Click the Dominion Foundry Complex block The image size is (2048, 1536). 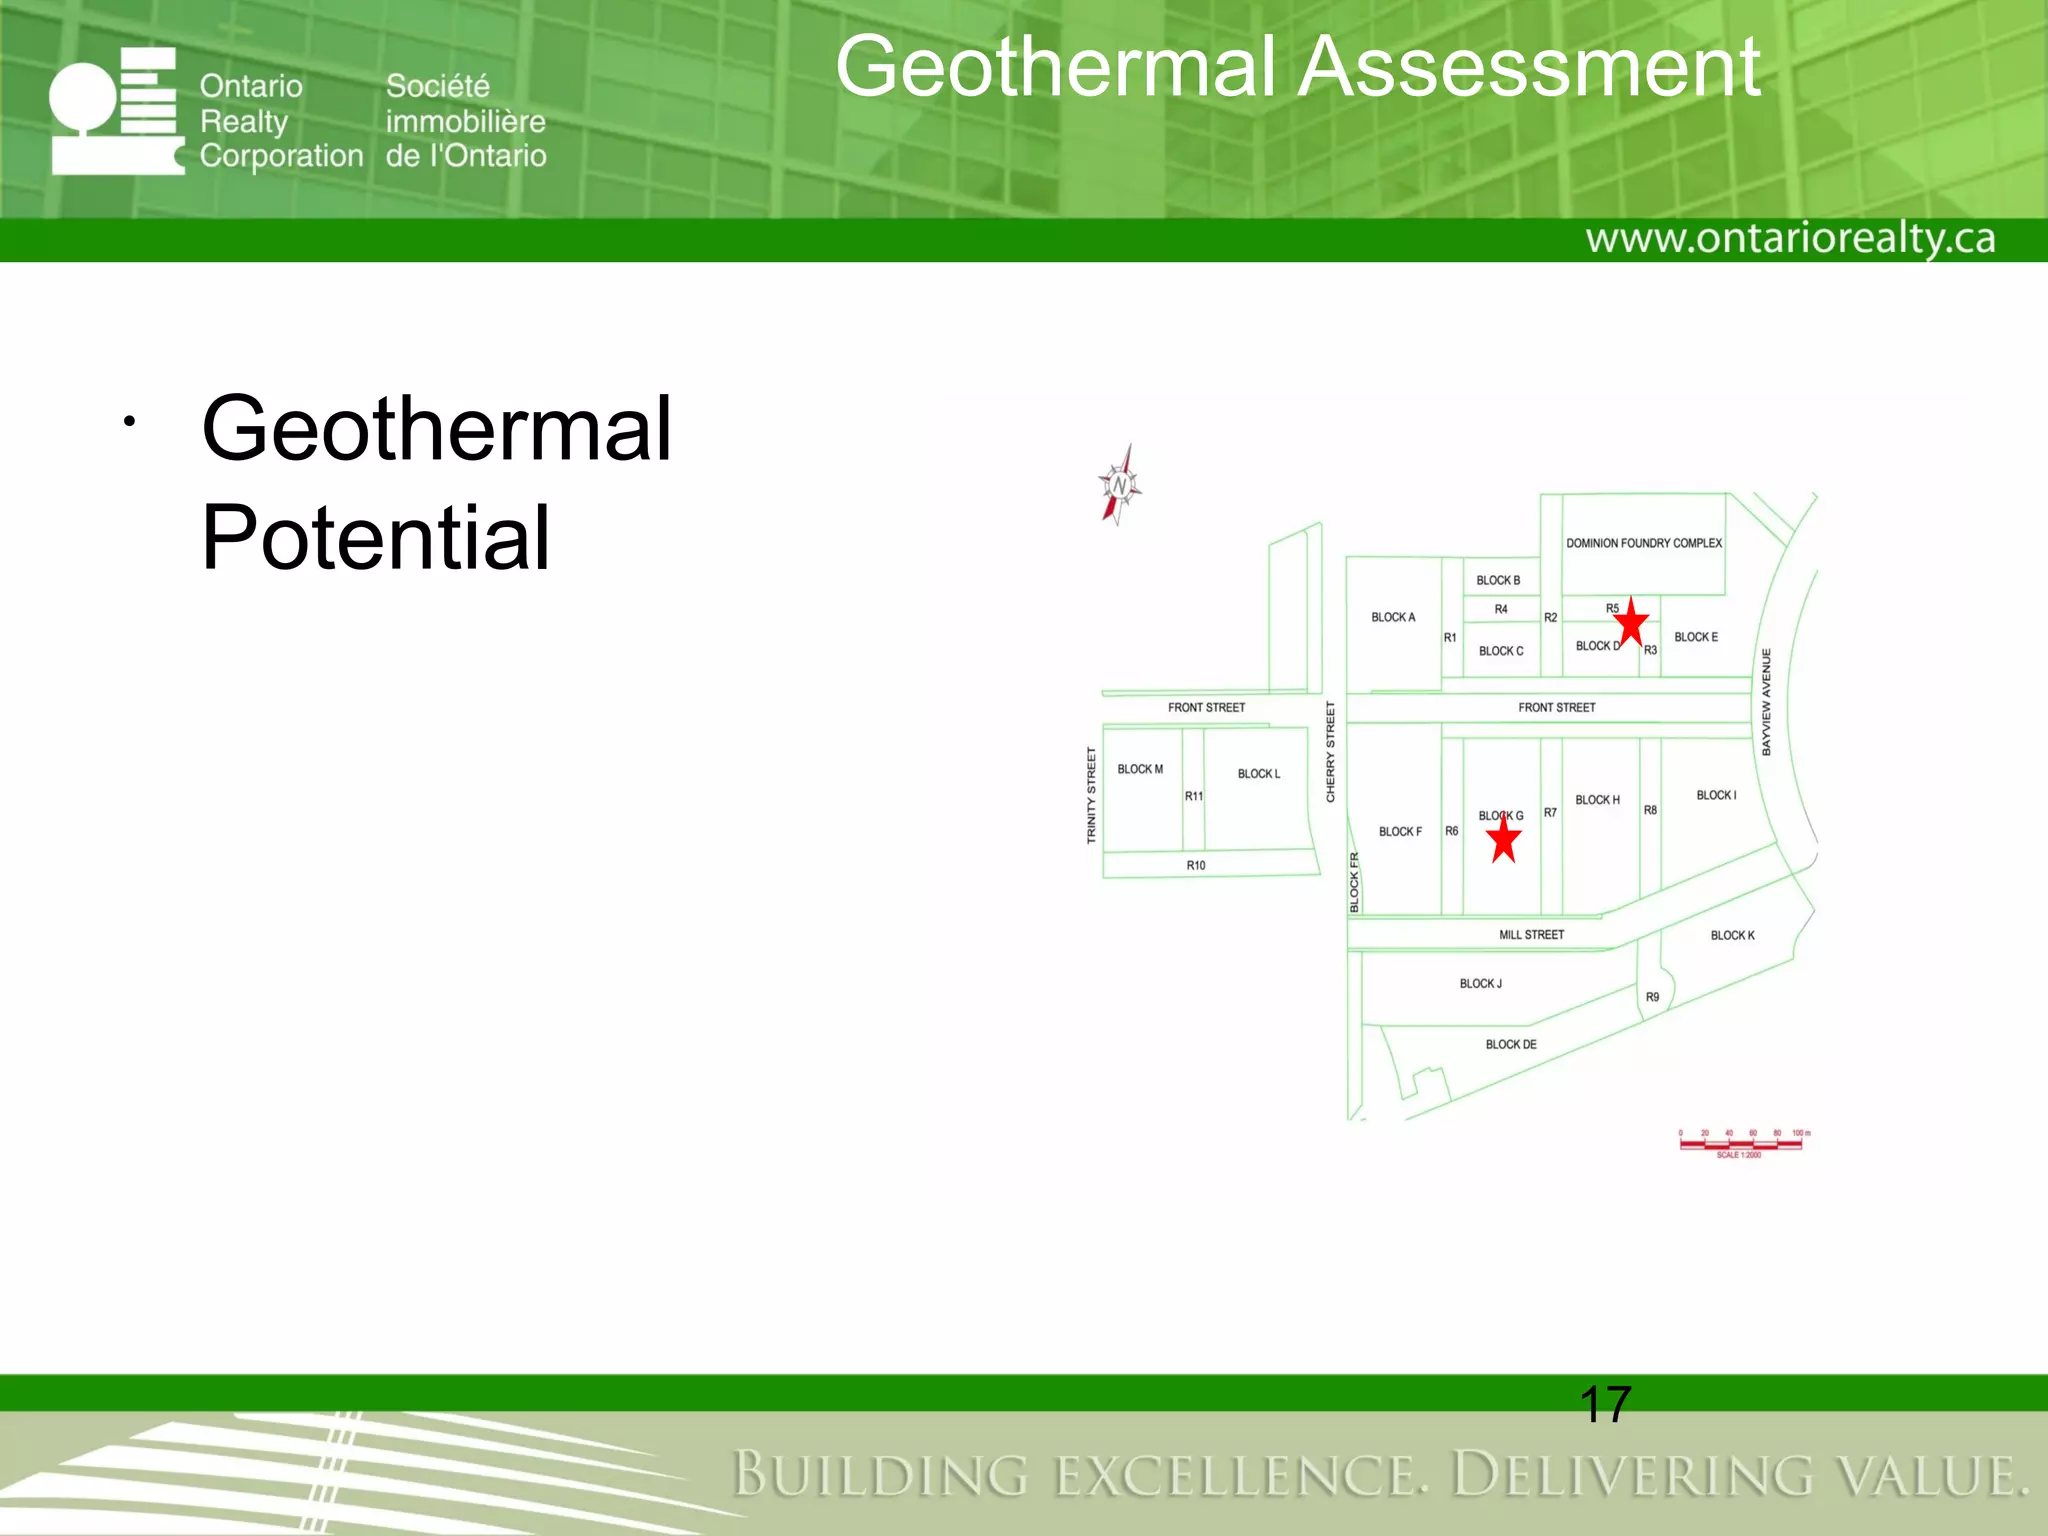pyautogui.click(x=1644, y=543)
